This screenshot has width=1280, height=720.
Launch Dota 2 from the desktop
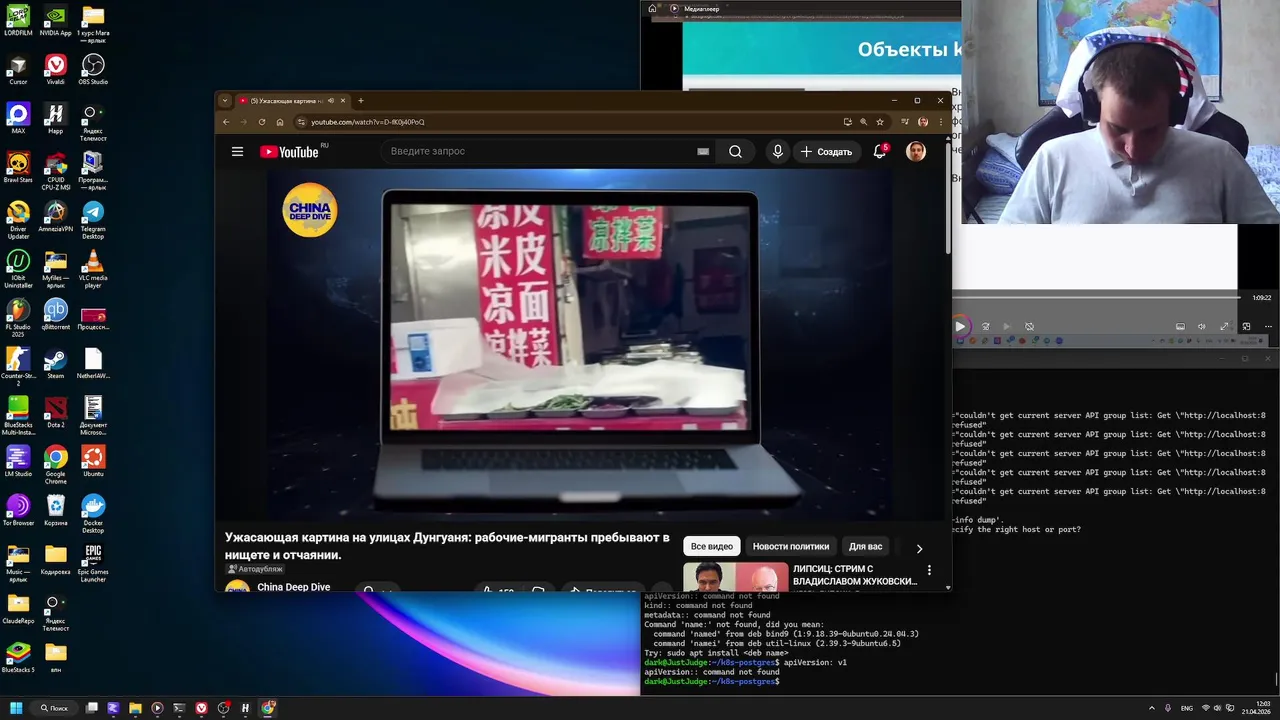56,412
